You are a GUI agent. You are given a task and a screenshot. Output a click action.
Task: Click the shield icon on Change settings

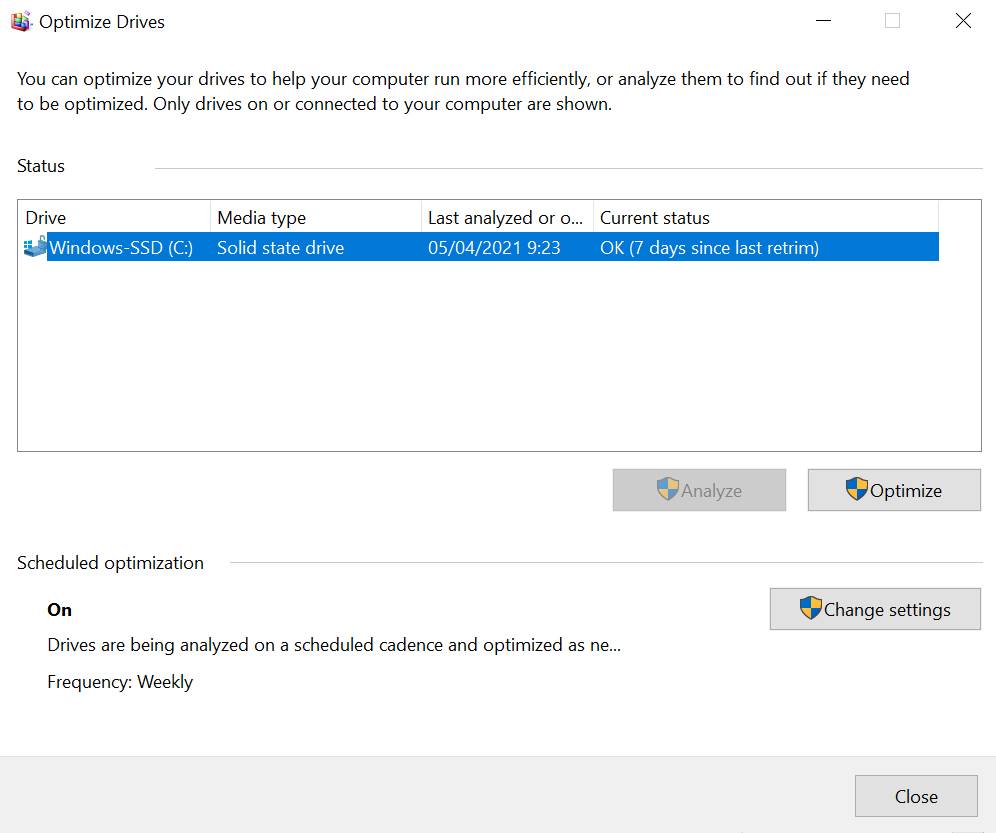811,608
